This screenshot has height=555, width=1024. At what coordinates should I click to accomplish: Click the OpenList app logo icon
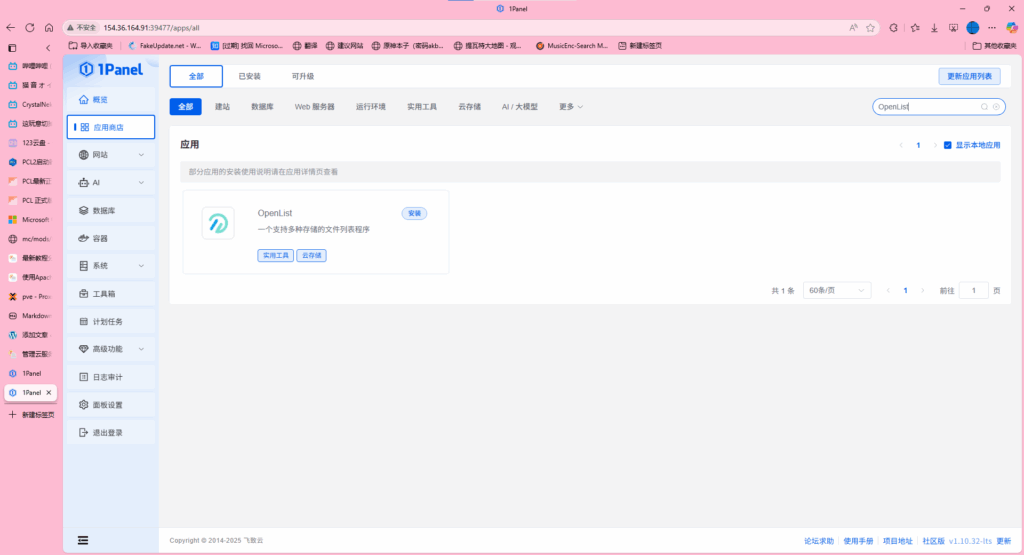point(217,224)
